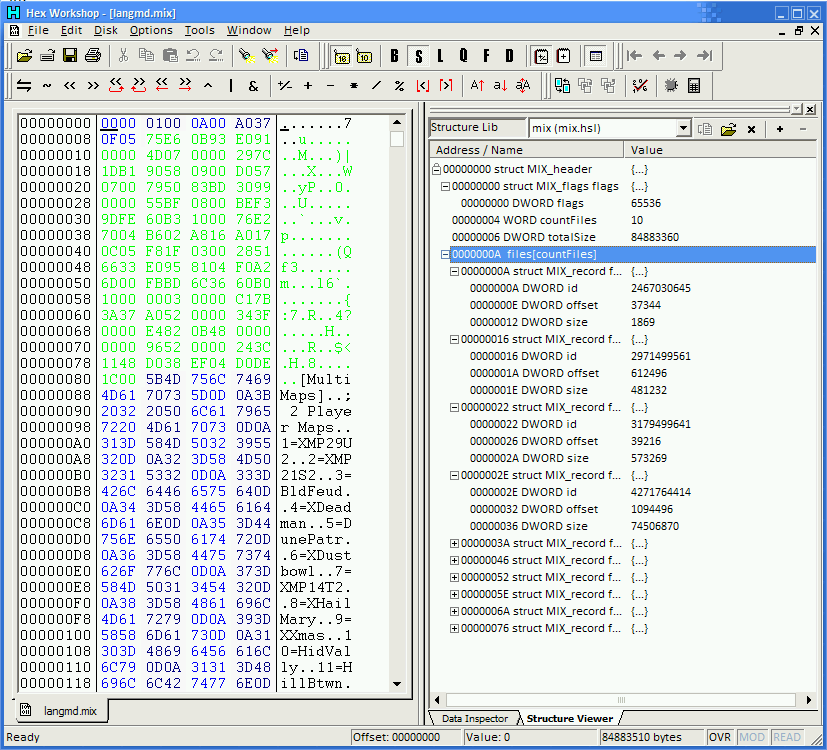Toggle the B (byte) data type button

pos(394,55)
